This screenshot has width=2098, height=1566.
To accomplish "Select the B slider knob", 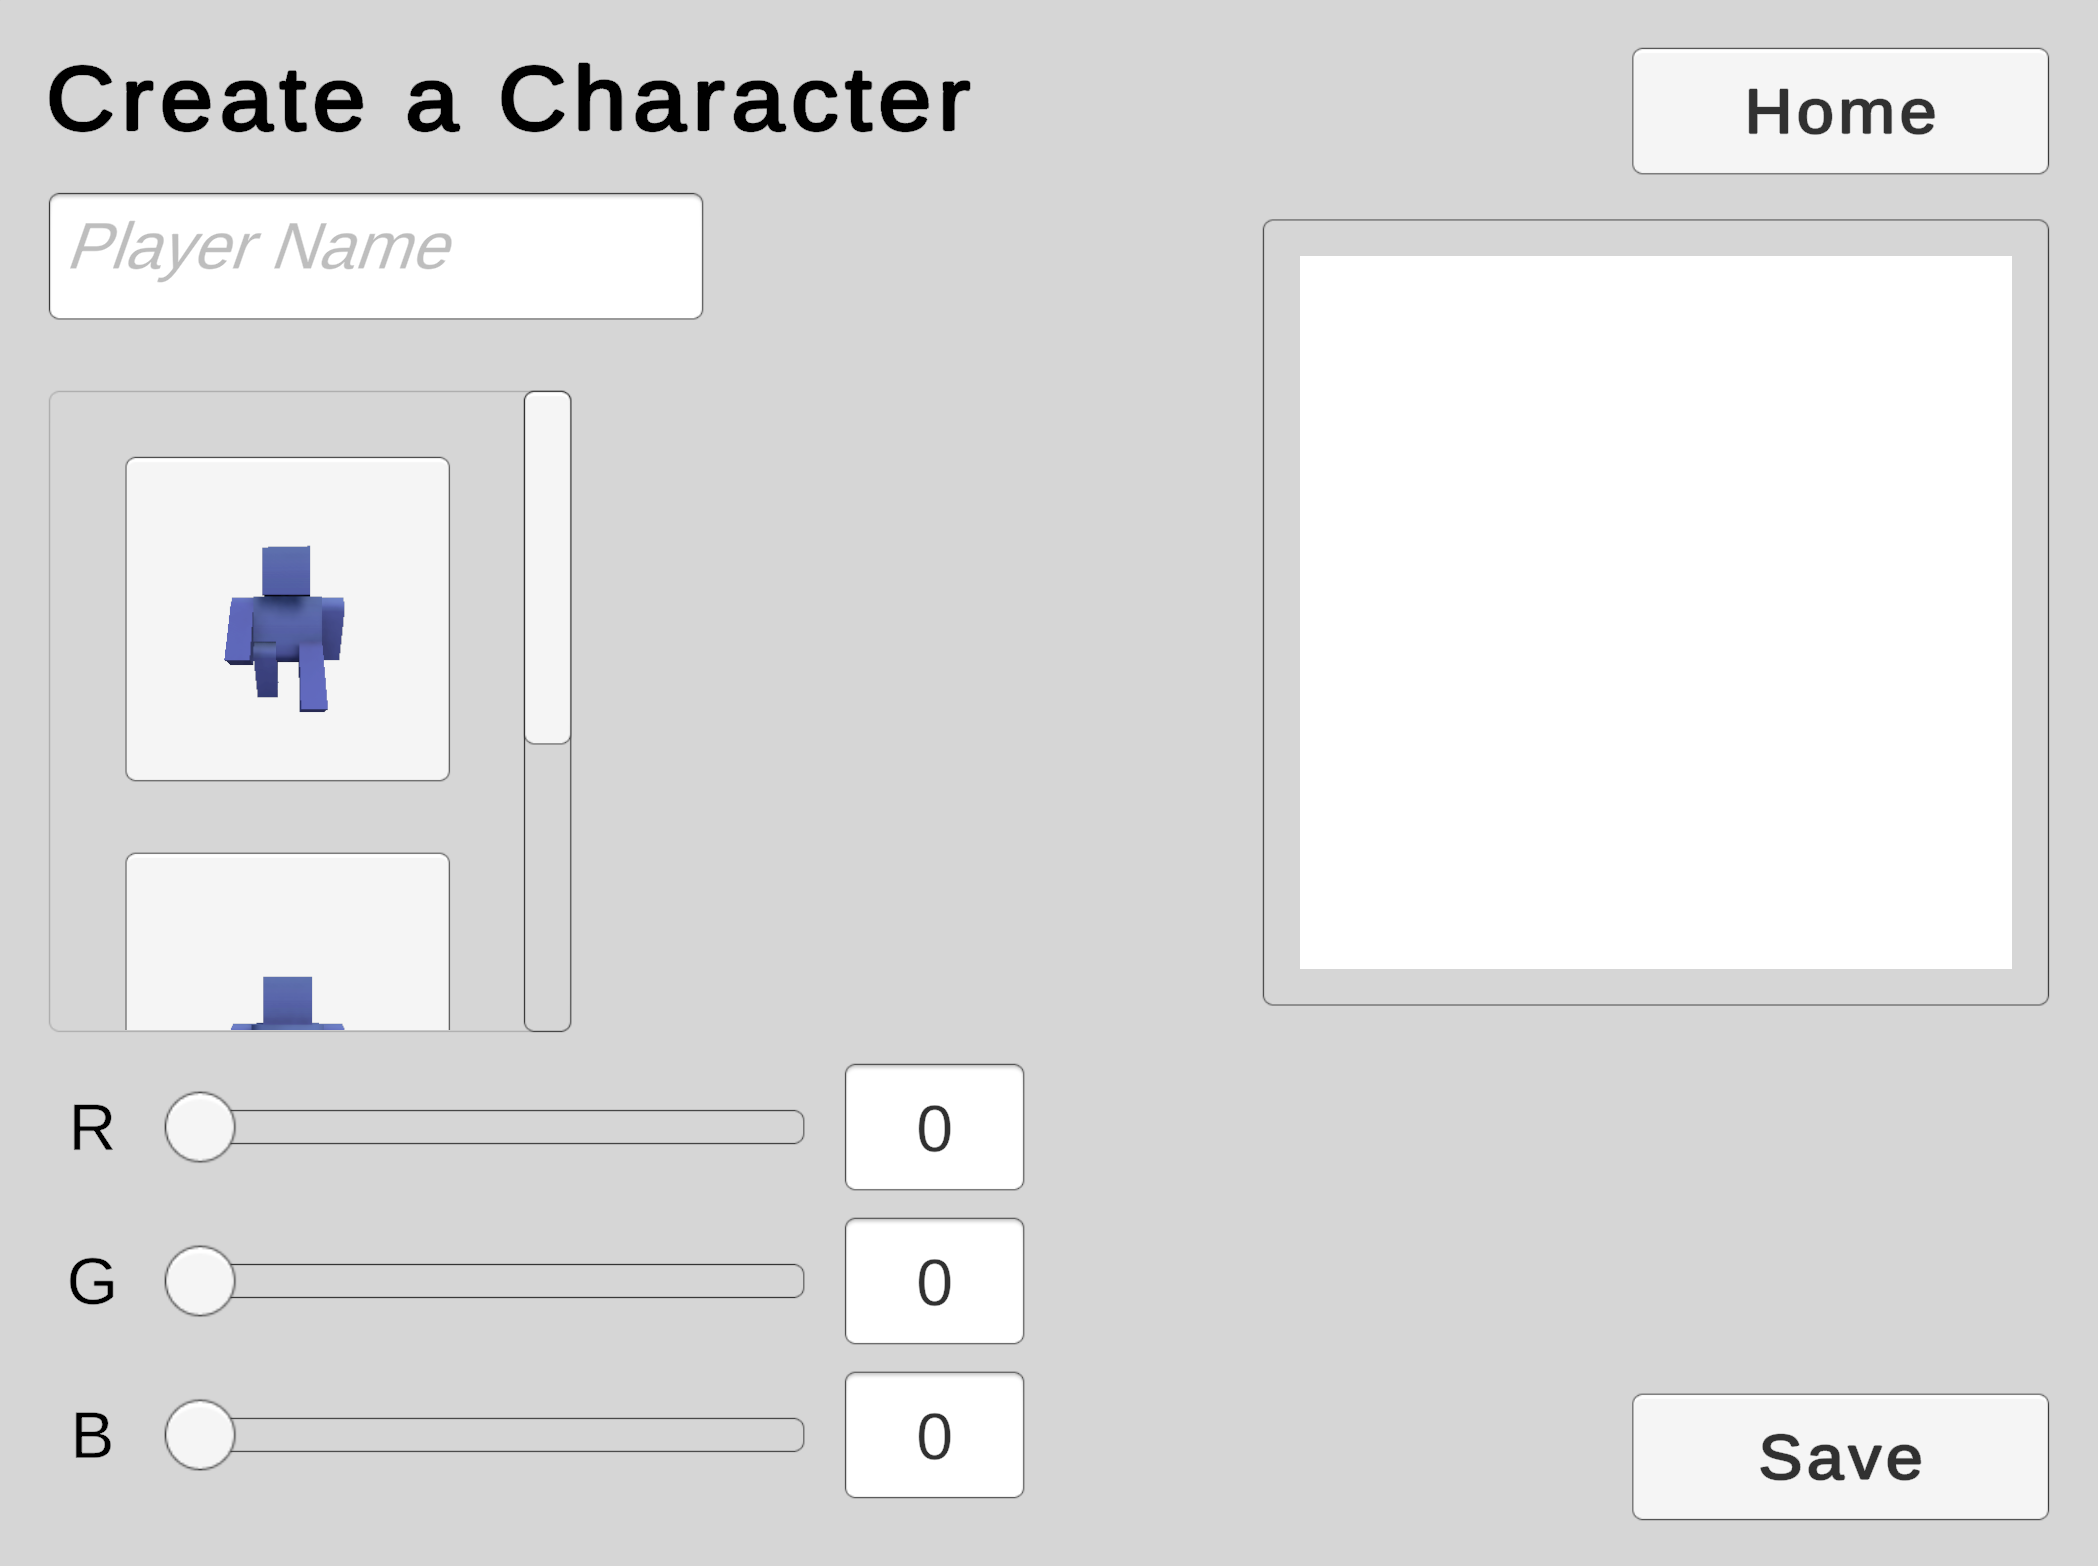I will (x=200, y=1435).
